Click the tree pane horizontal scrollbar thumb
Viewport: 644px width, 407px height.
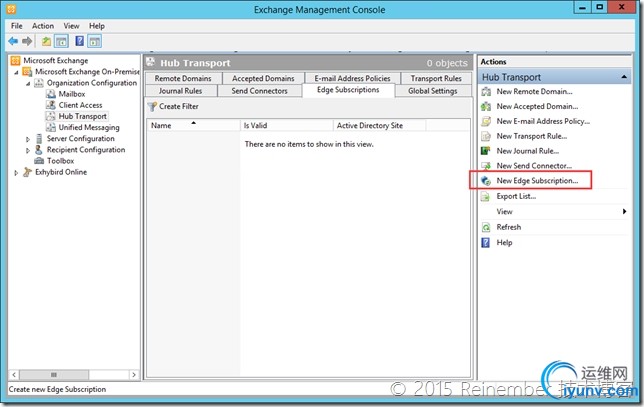pyautogui.click(x=54, y=375)
